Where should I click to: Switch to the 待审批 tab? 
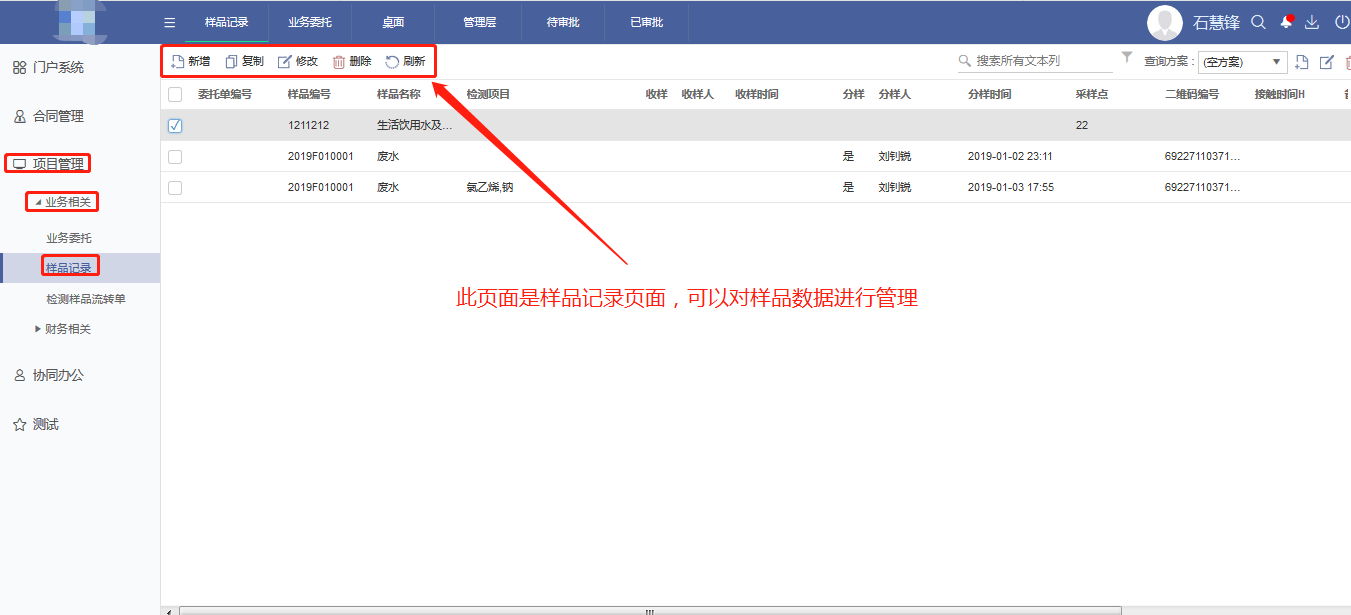click(x=563, y=22)
